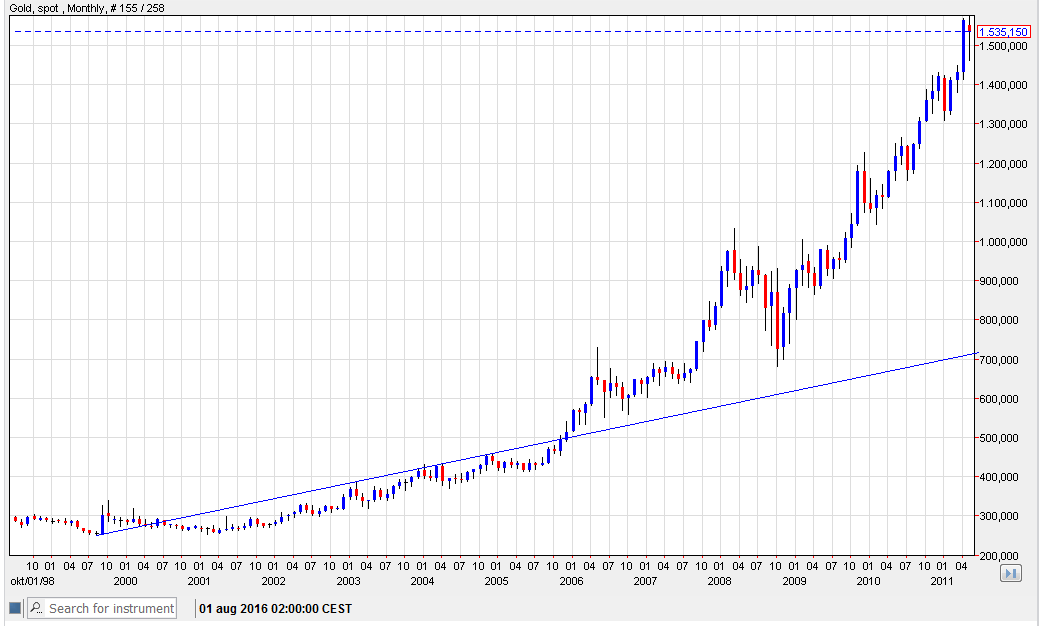1040x626 pixels.
Task: Click the 200,000 price axis label
Action: point(1005,556)
